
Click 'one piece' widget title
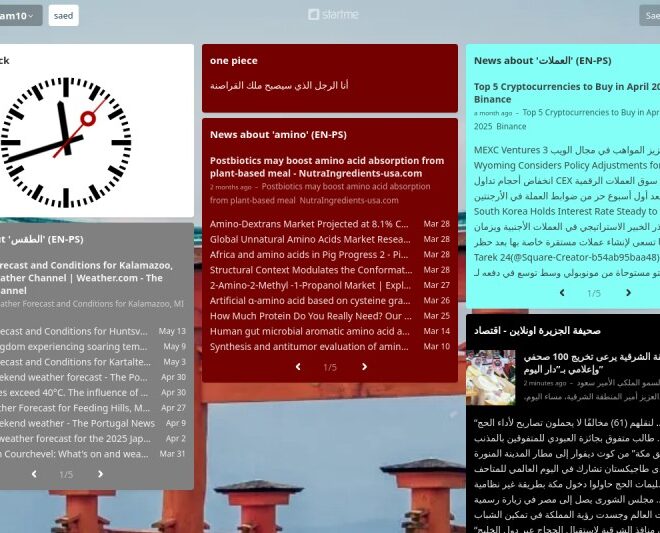234,61
